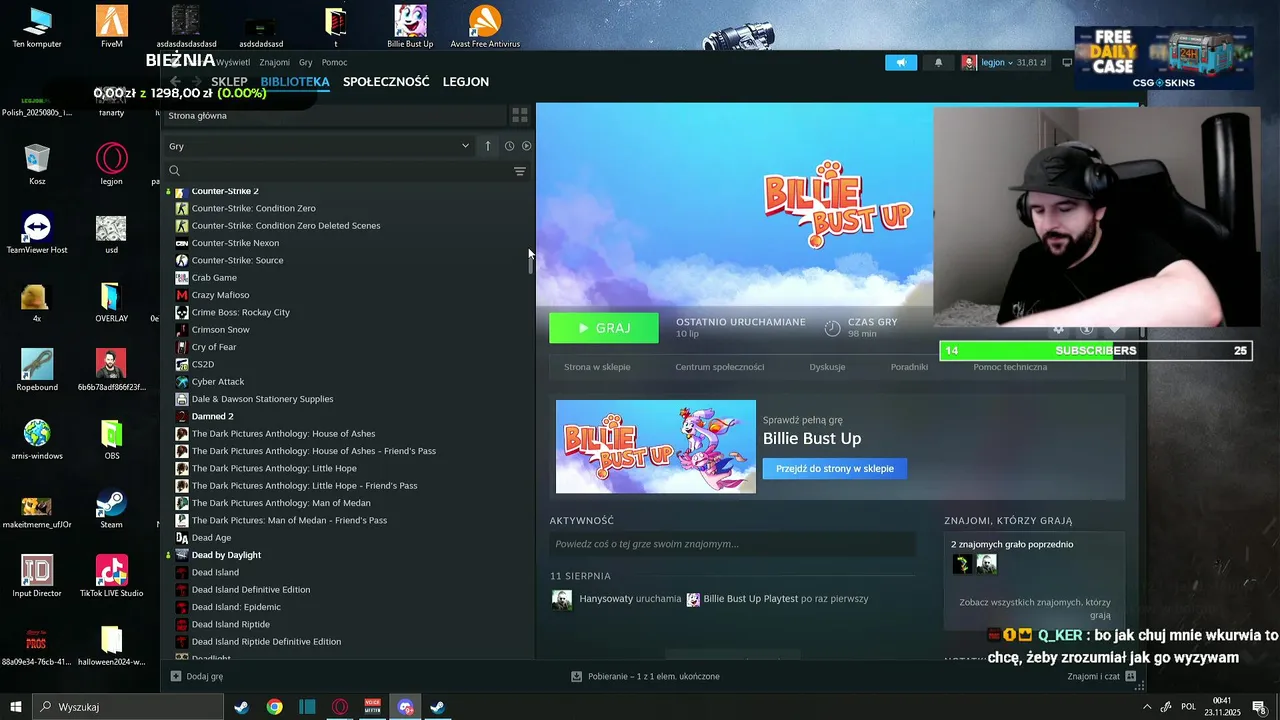
Task: Open Dyskusje link
Action: tap(827, 367)
